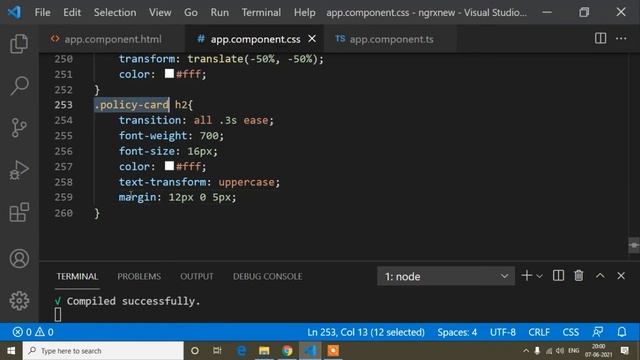Launch Microsoft Edge from the taskbar
640x360 pixels.
click(241, 351)
